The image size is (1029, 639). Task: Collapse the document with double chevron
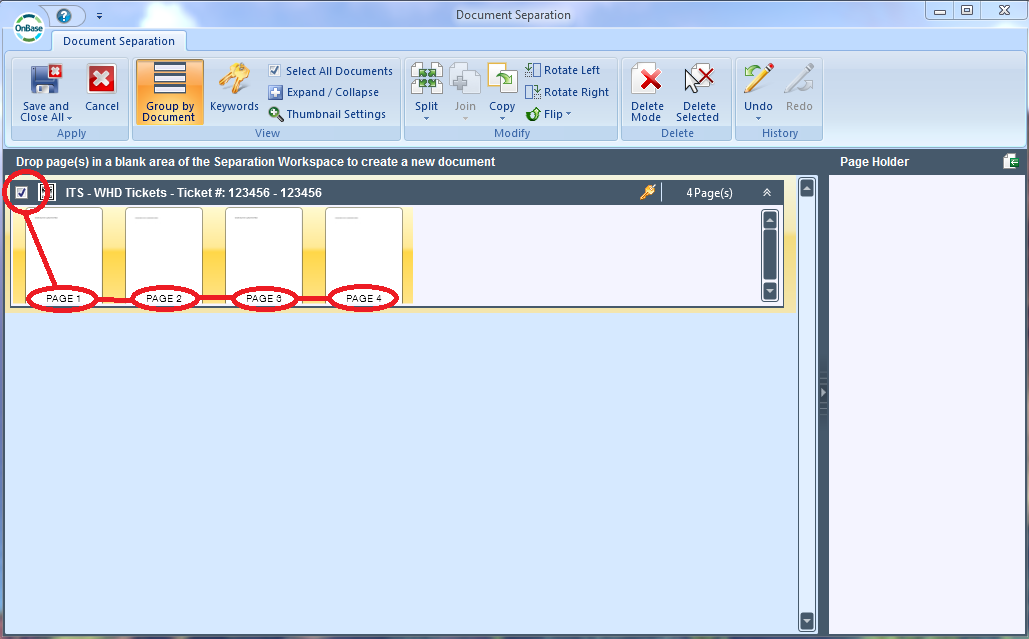767,192
